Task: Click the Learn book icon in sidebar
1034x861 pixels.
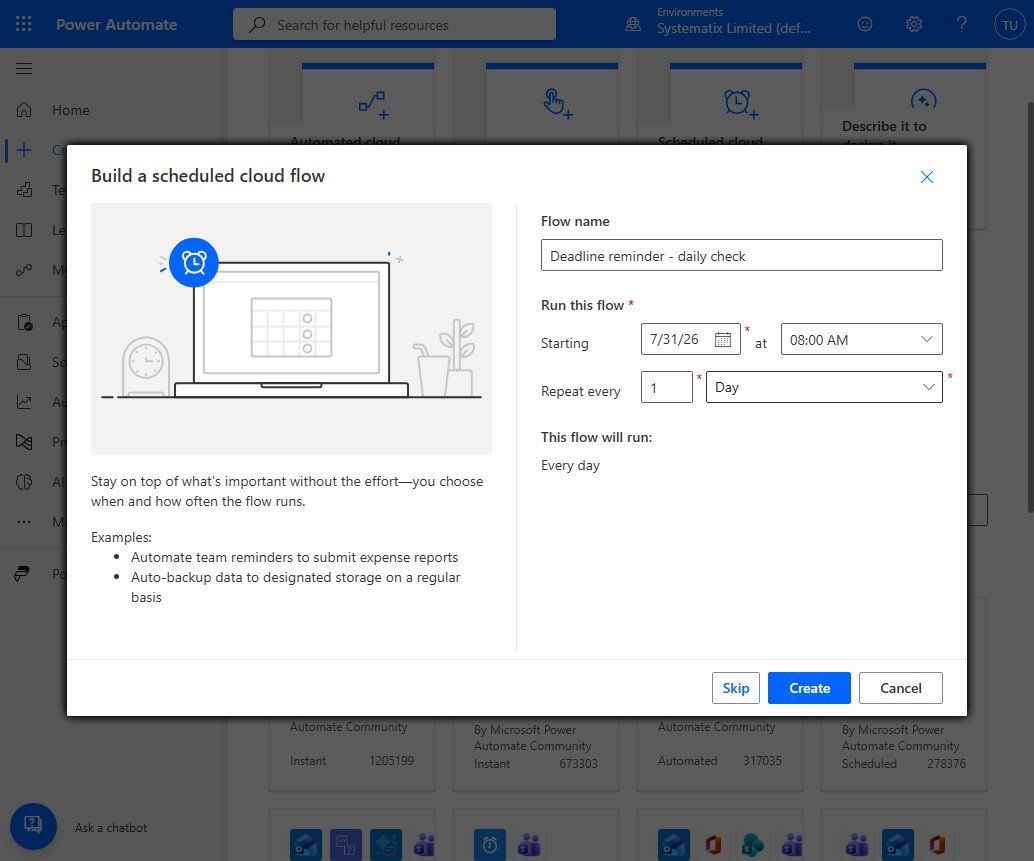Action: (24, 230)
